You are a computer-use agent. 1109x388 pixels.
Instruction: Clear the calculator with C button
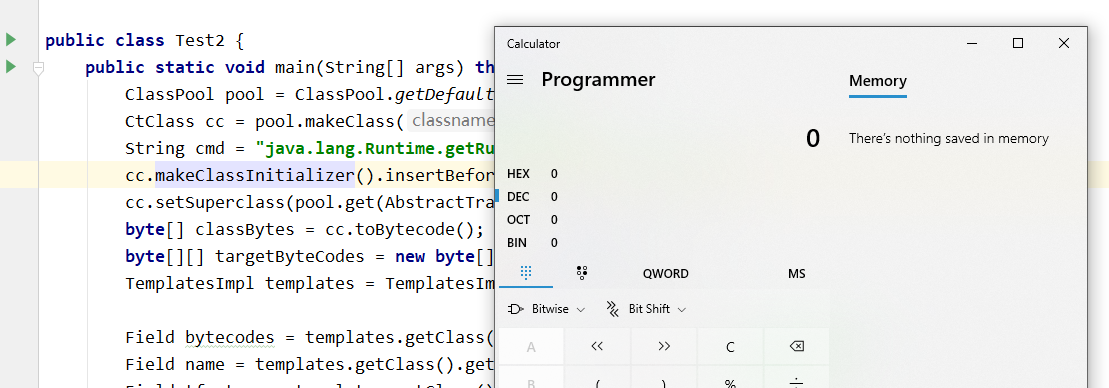[x=730, y=346]
